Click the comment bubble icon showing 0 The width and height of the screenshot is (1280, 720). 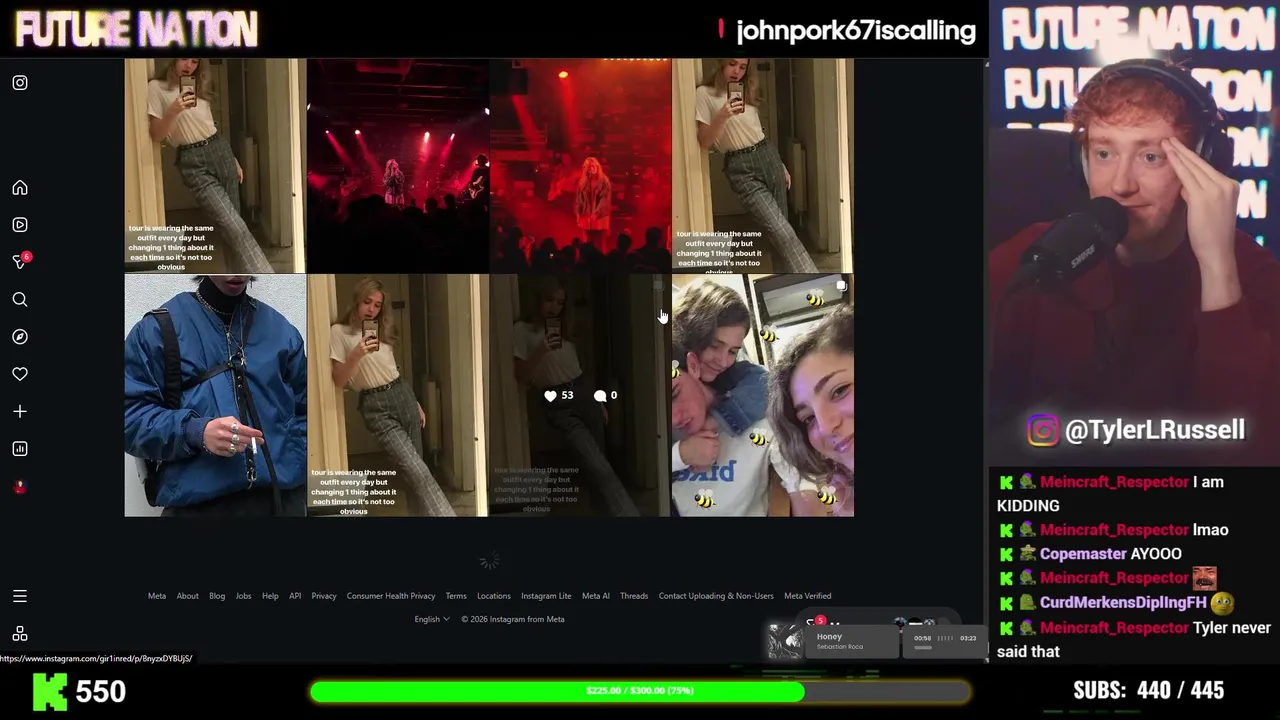pos(600,396)
